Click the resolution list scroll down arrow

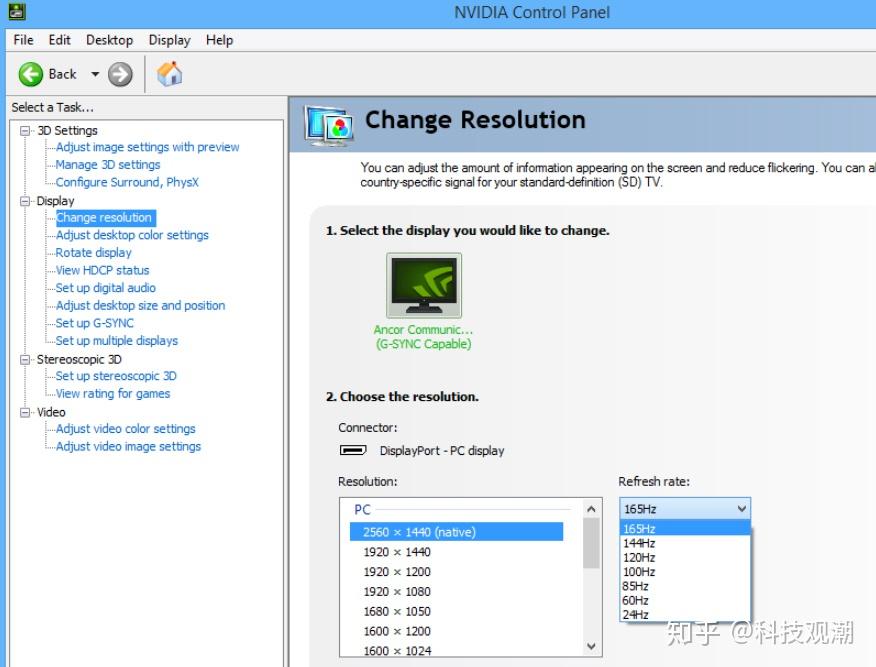click(591, 646)
